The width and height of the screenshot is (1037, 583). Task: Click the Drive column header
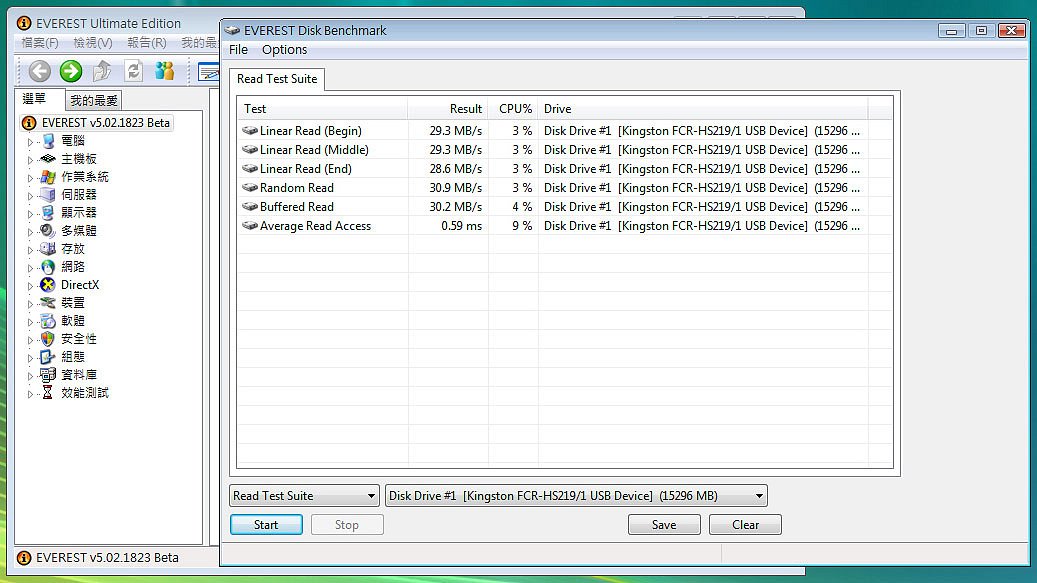click(703, 108)
